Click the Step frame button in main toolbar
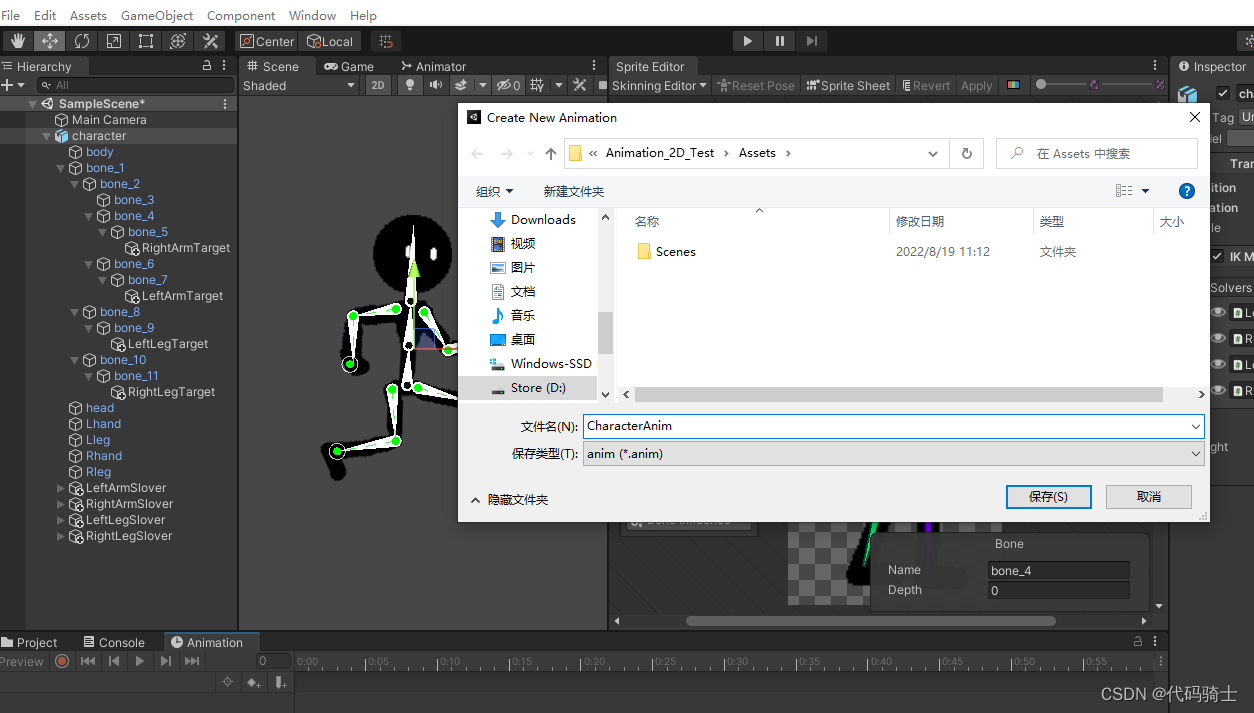This screenshot has width=1254, height=713. [x=811, y=41]
